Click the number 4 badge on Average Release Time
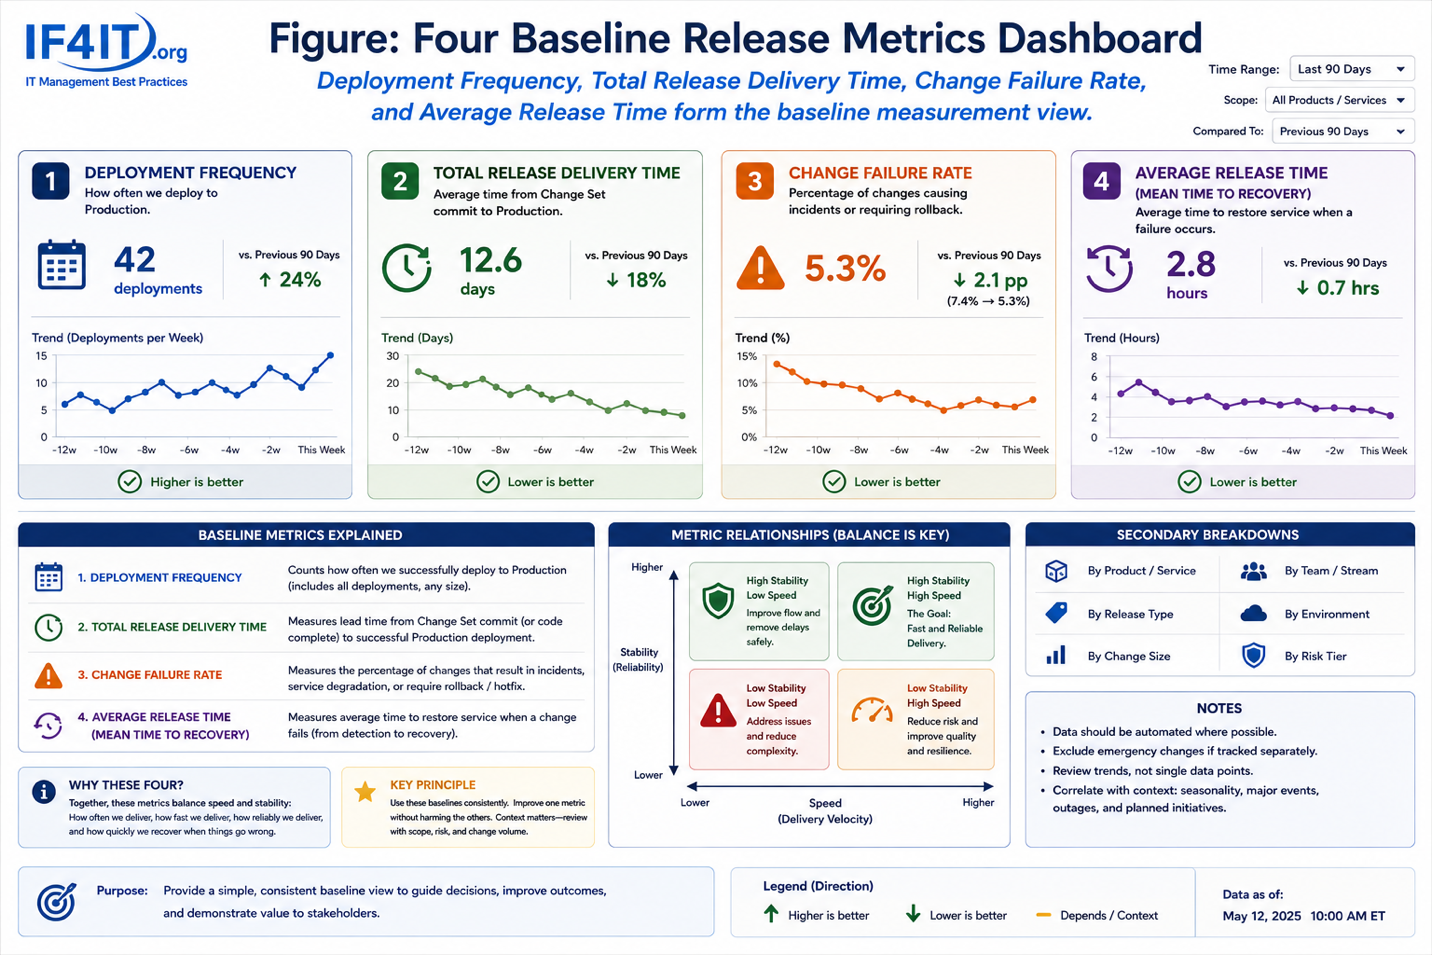Image resolution: width=1432 pixels, height=955 pixels. click(1102, 181)
